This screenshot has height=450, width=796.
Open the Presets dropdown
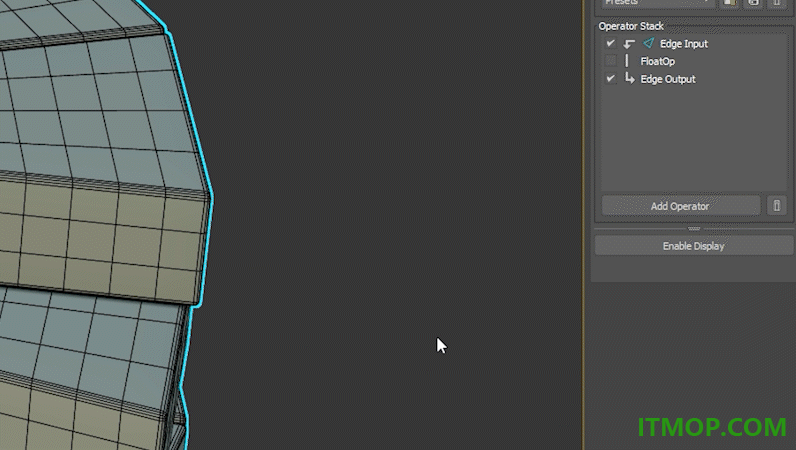658,3
